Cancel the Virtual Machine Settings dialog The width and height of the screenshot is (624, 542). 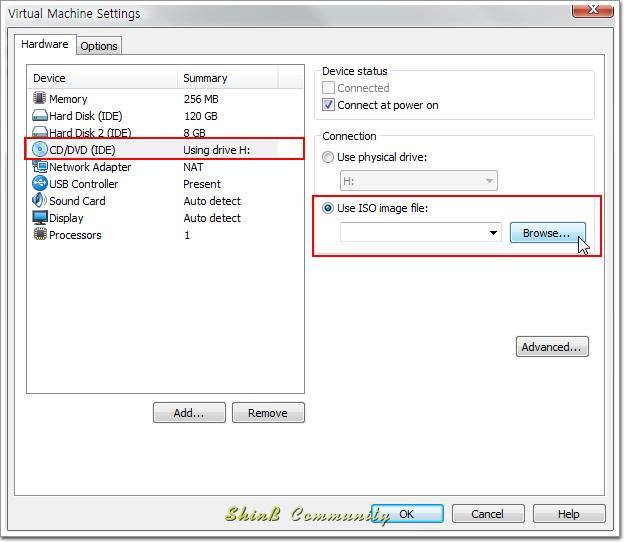click(488, 514)
